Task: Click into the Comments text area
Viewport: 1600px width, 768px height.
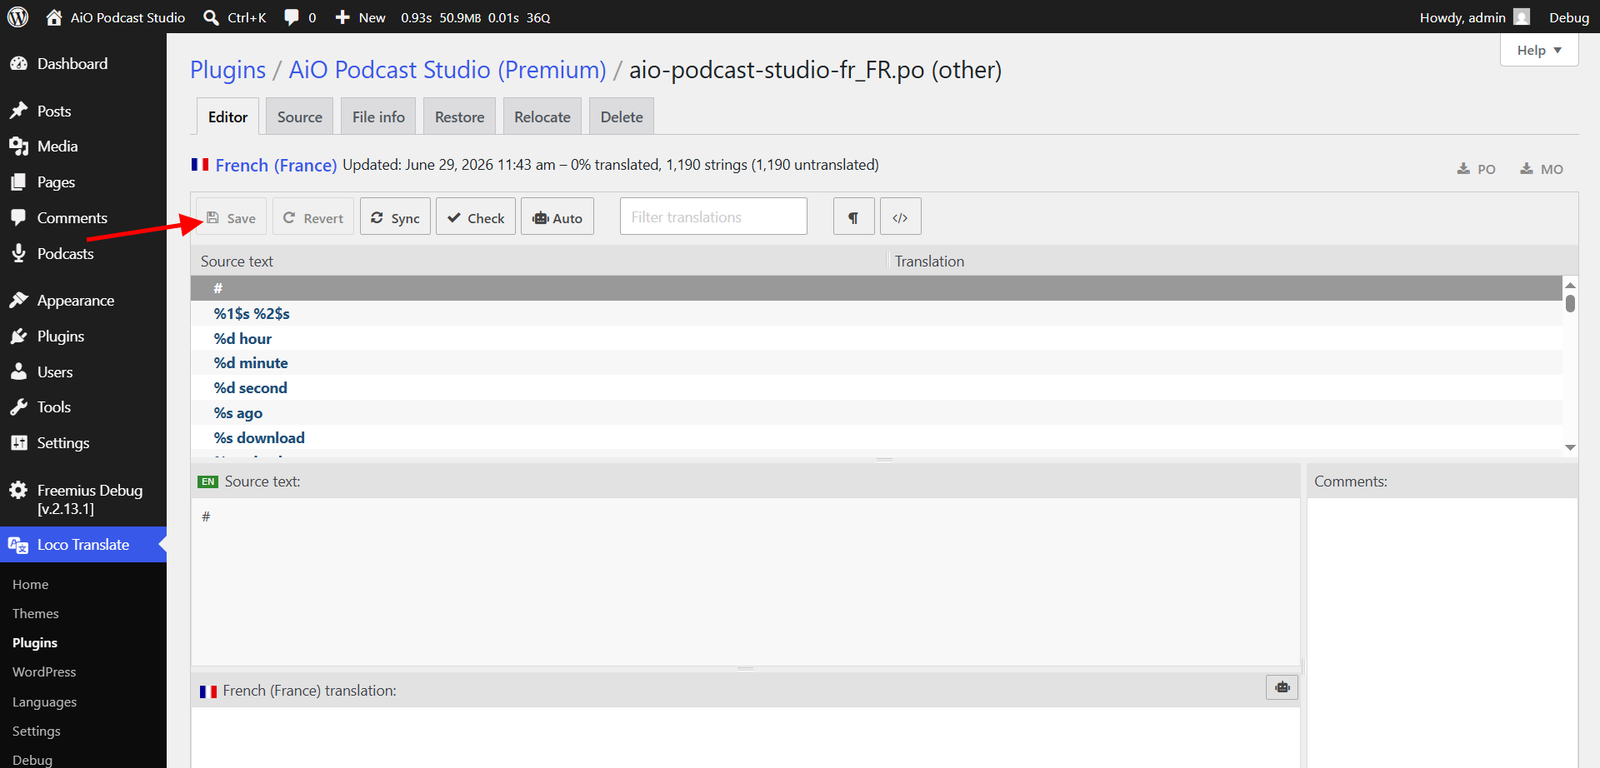Action: click(1442, 633)
